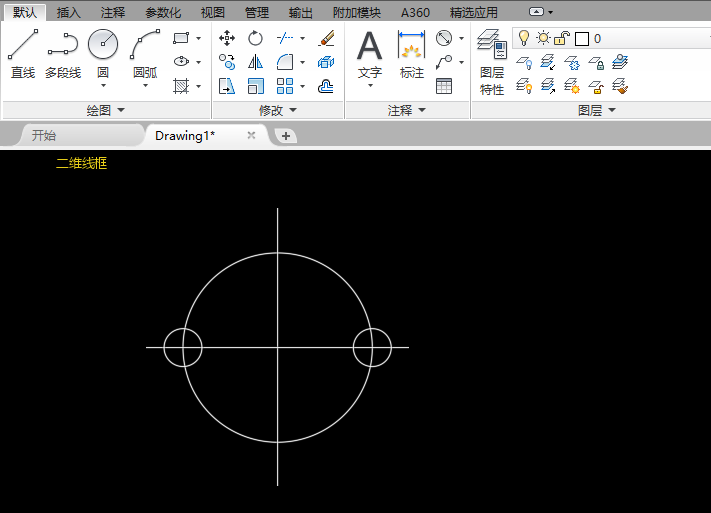The image size is (711, 513).
Task: Toggle layer freeze sun icon
Action: 543,38
